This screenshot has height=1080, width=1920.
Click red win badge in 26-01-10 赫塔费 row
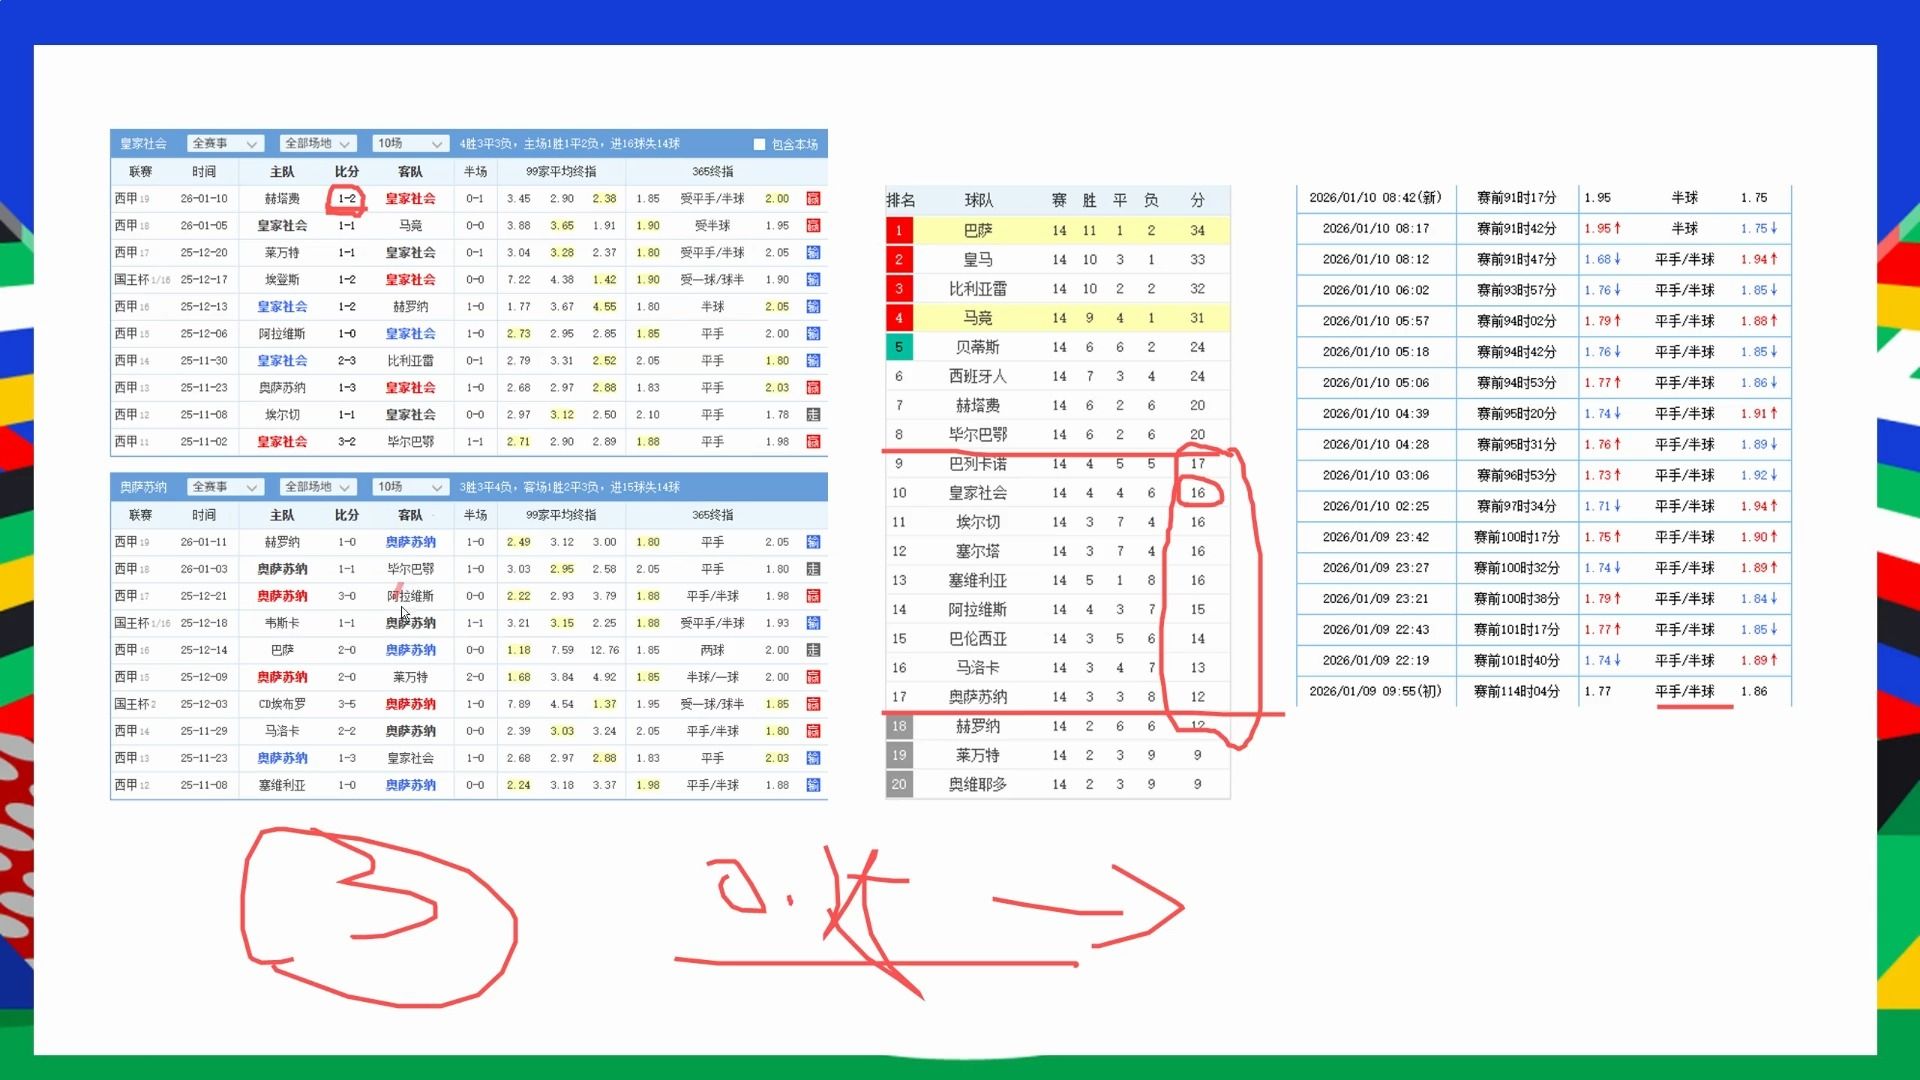[813, 199]
